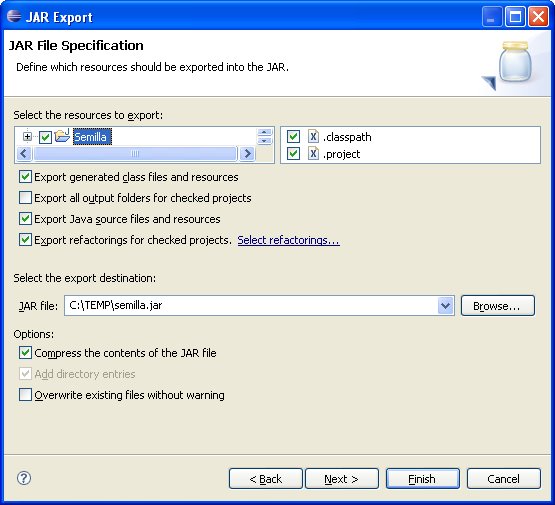Click the Eclipse icon in title bar

click(14, 16)
